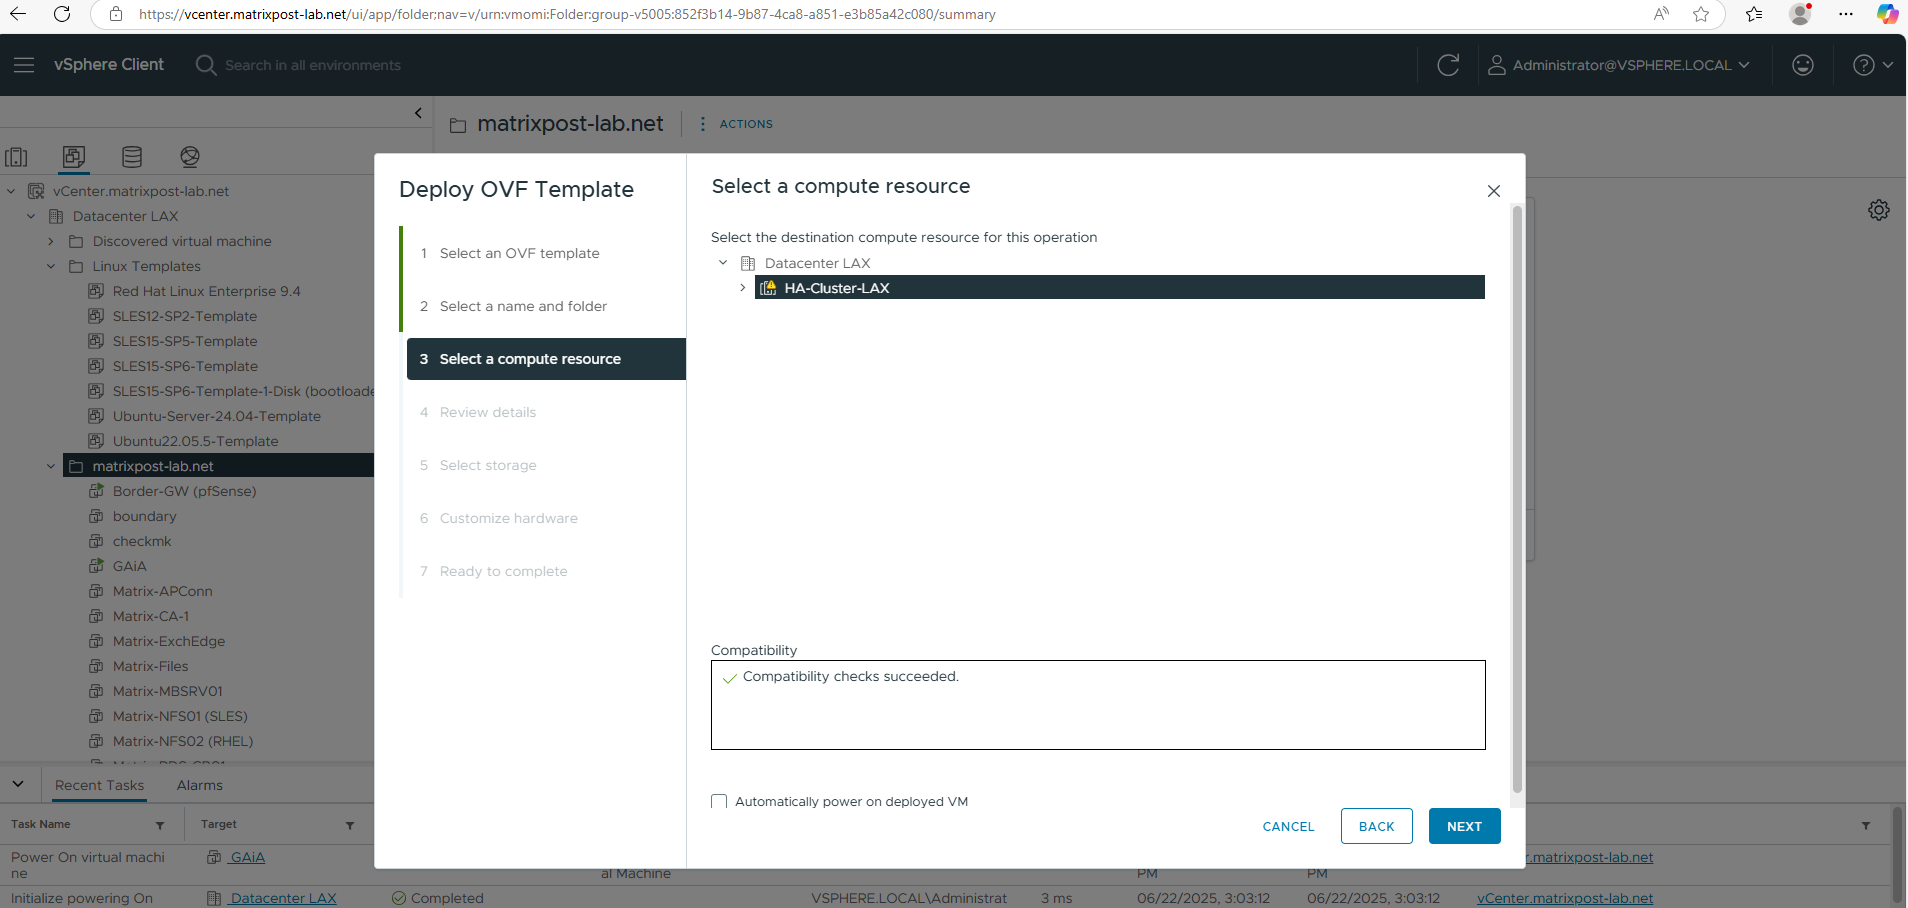Select SLES15-SP5-Template in the tree
Image resolution: width=1908 pixels, height=908 pixels.
click(185, 341)
